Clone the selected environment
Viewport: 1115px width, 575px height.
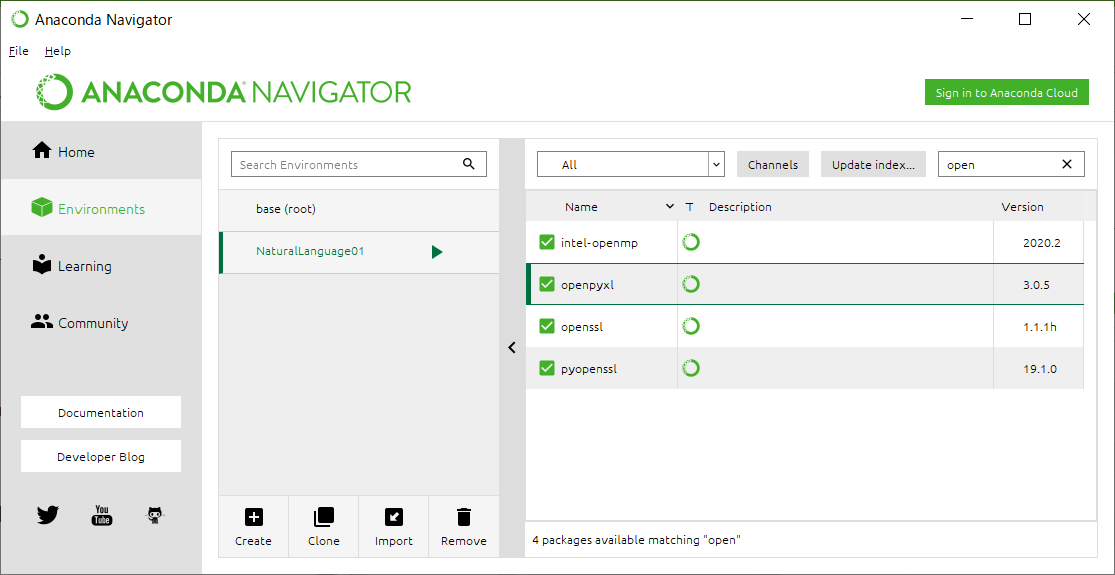[x=324, y=527]
